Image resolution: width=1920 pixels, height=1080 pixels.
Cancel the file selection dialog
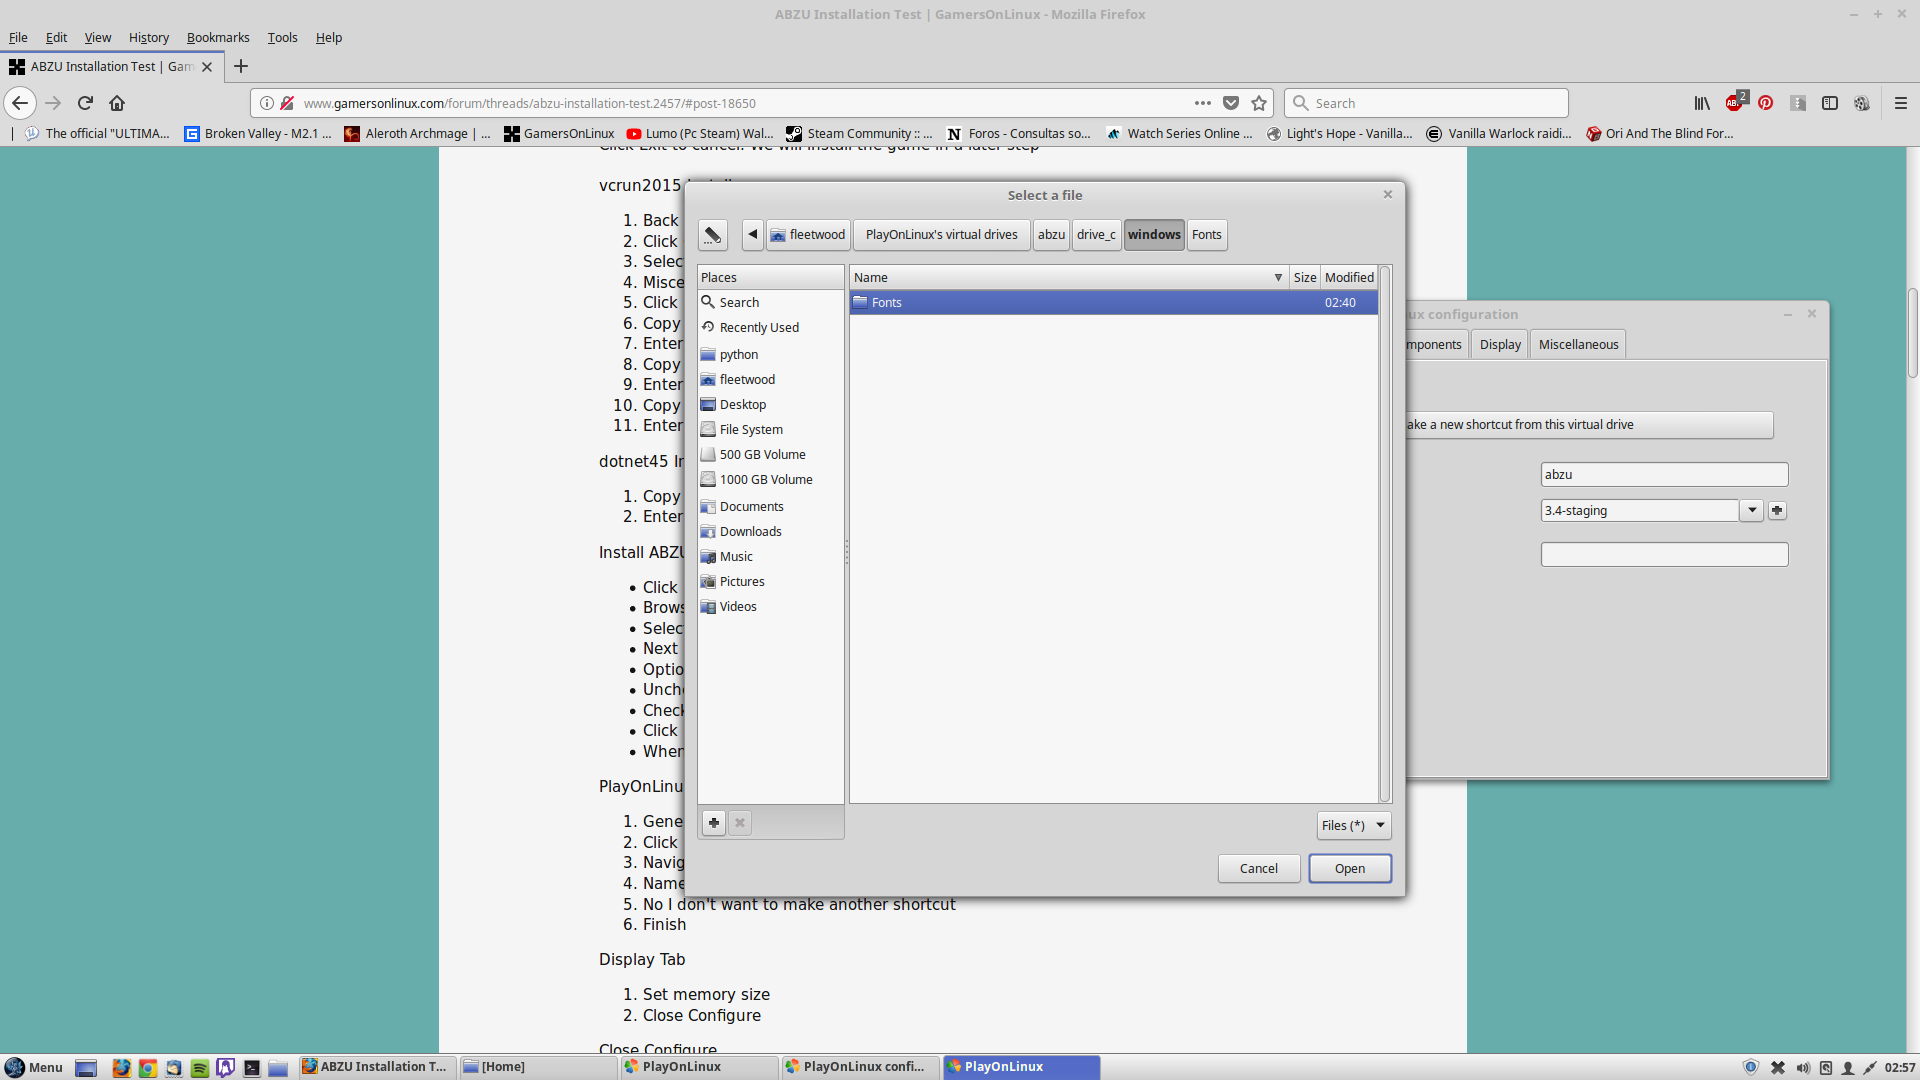click(x=1259, y=868)
